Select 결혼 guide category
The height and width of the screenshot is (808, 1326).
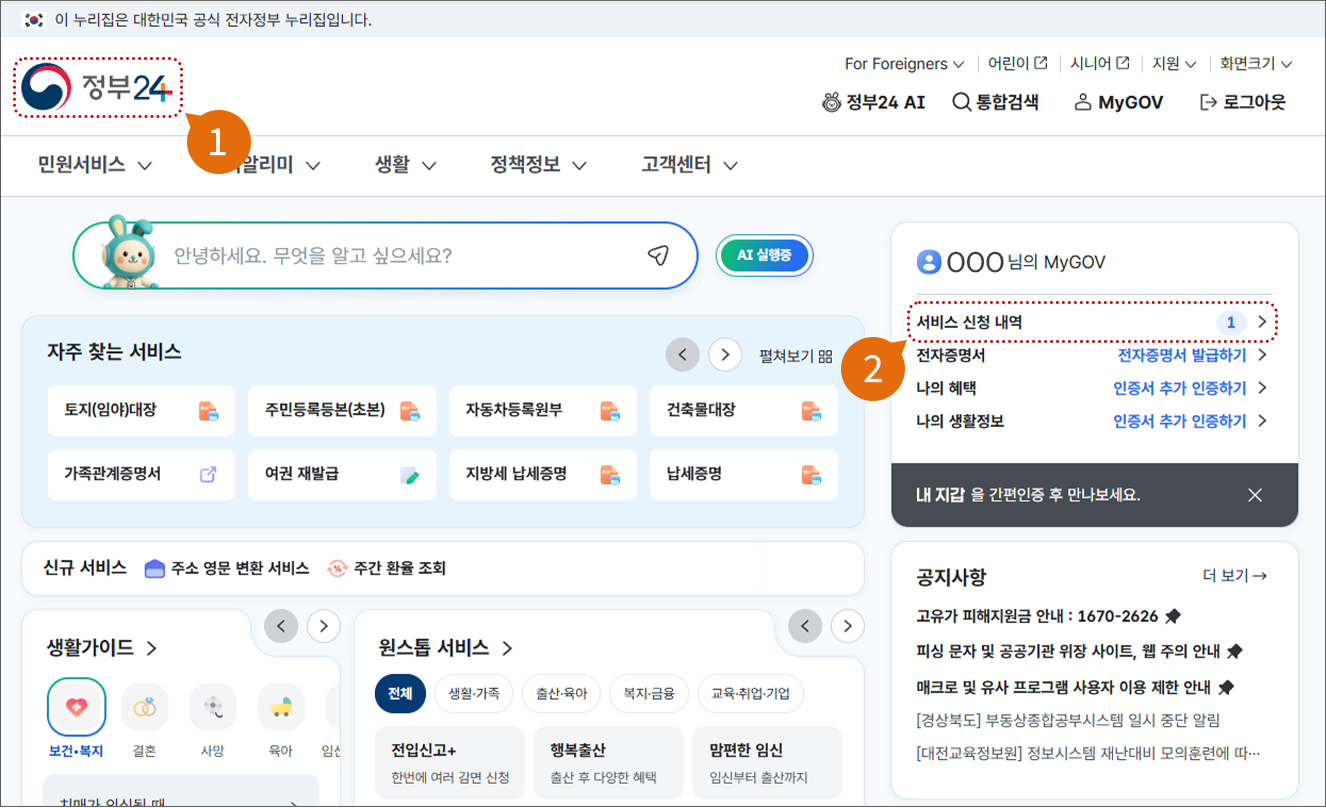[x=144, y=720]
